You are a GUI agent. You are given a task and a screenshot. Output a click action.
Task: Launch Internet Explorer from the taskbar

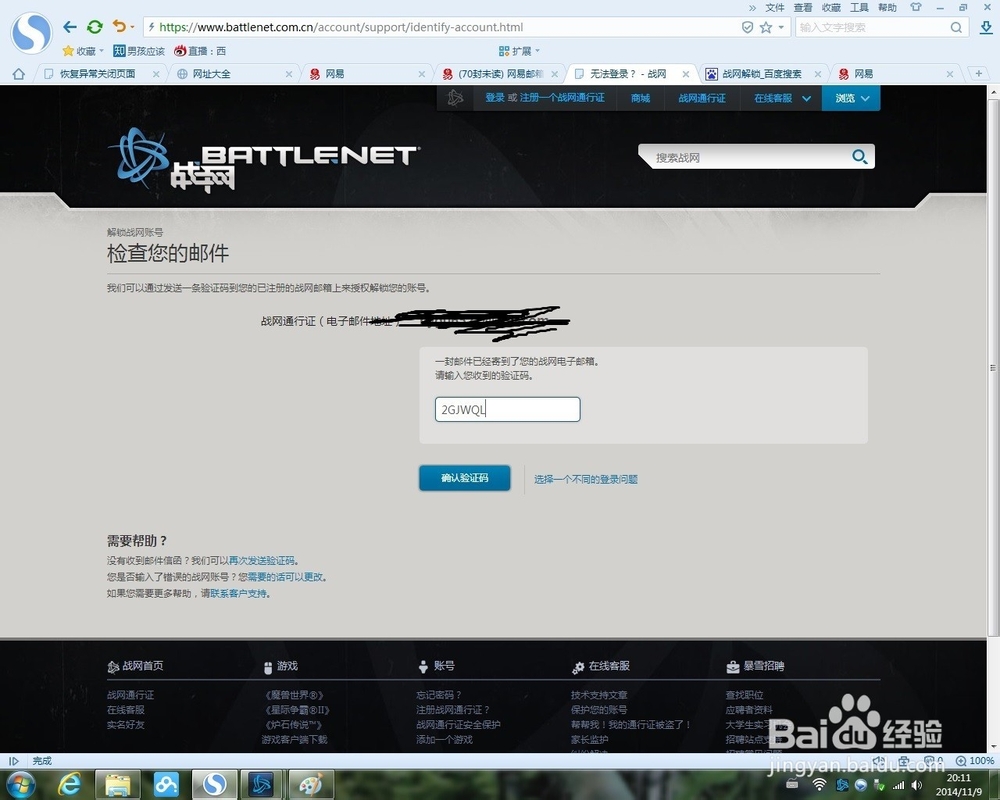(x=69, y=784)
